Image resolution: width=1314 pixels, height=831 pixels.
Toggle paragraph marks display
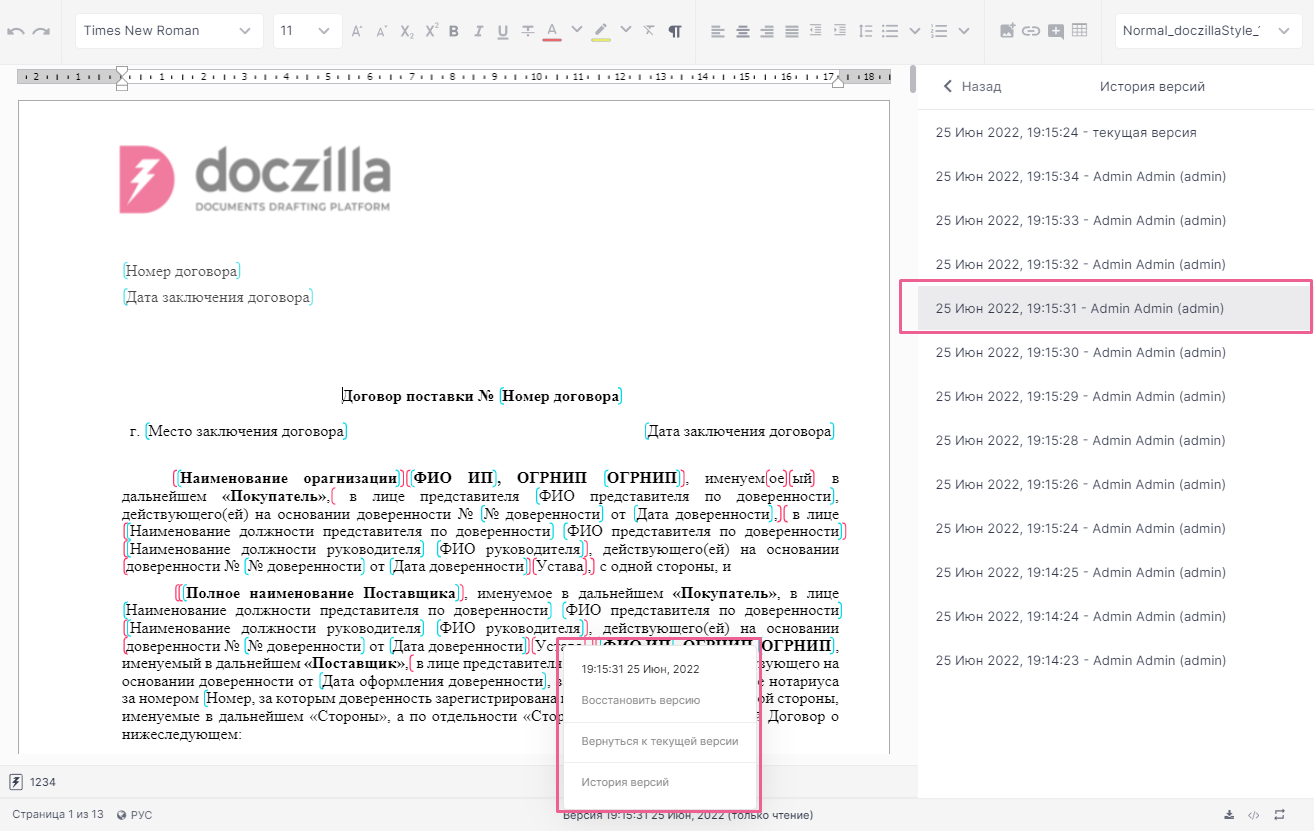pyautogui.click(x=675, y=31)
